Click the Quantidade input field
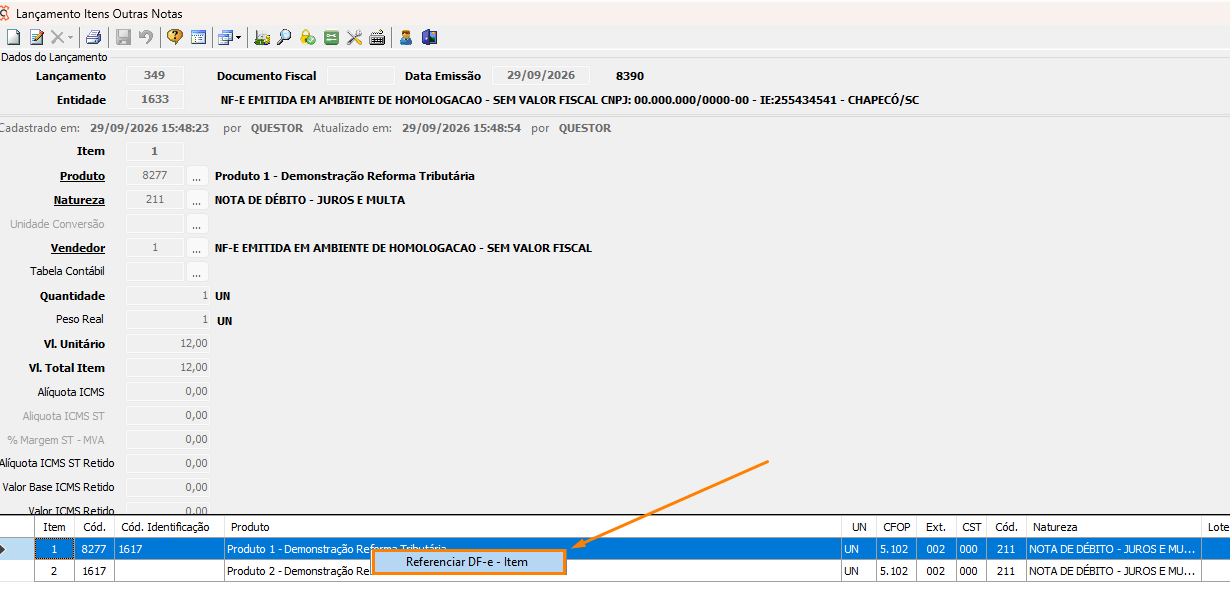1230x607 pixels. tap(168, 296)
